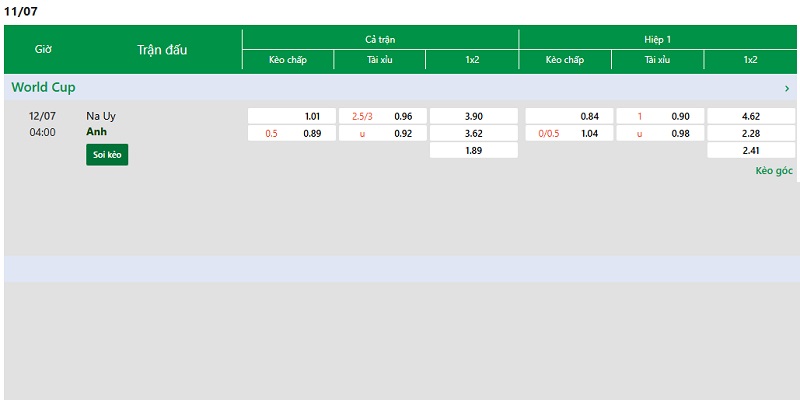Open the World Cup league title
Screen dimensions: 800x400
click(43, 88)
